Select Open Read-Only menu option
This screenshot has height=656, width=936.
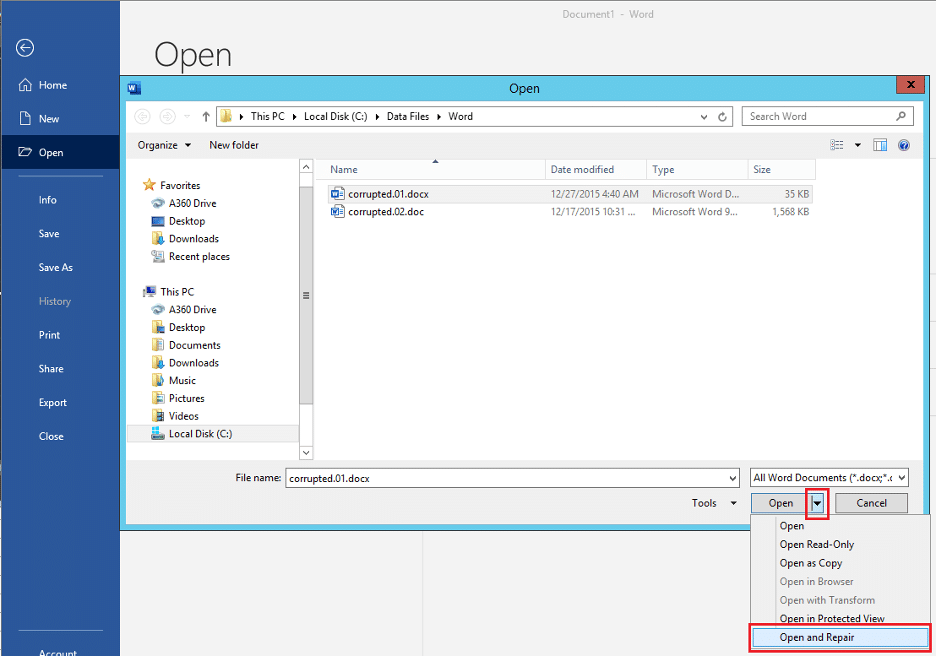(817, 545)
